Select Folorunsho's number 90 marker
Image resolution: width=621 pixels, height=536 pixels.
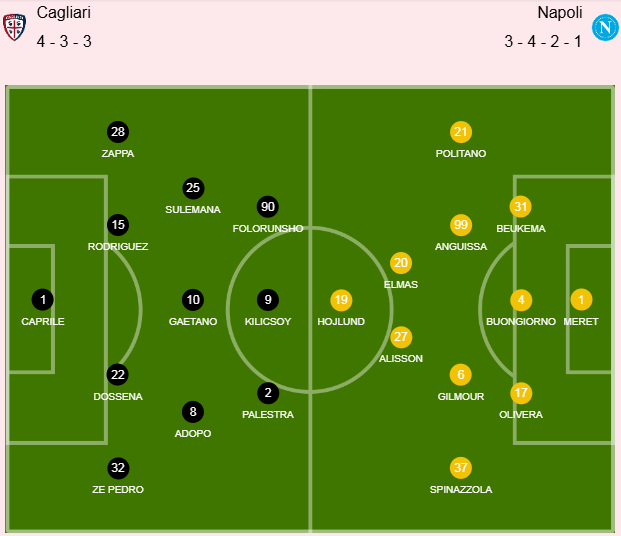point(267,207)
